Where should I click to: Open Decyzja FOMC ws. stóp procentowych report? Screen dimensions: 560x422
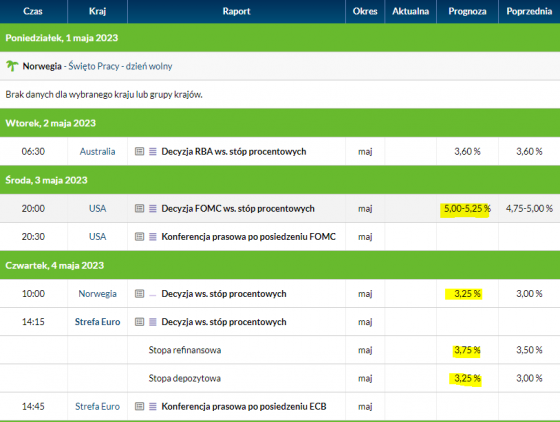(238, 208)
